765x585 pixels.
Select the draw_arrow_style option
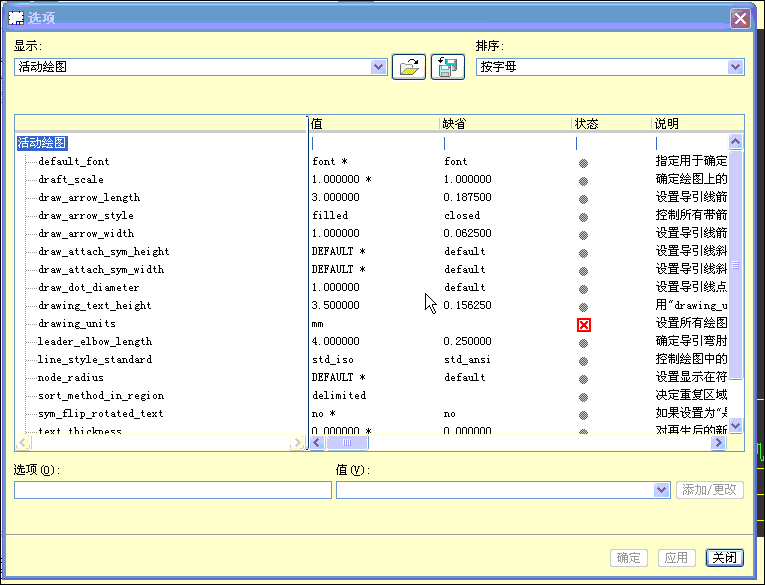coord(86,216)
